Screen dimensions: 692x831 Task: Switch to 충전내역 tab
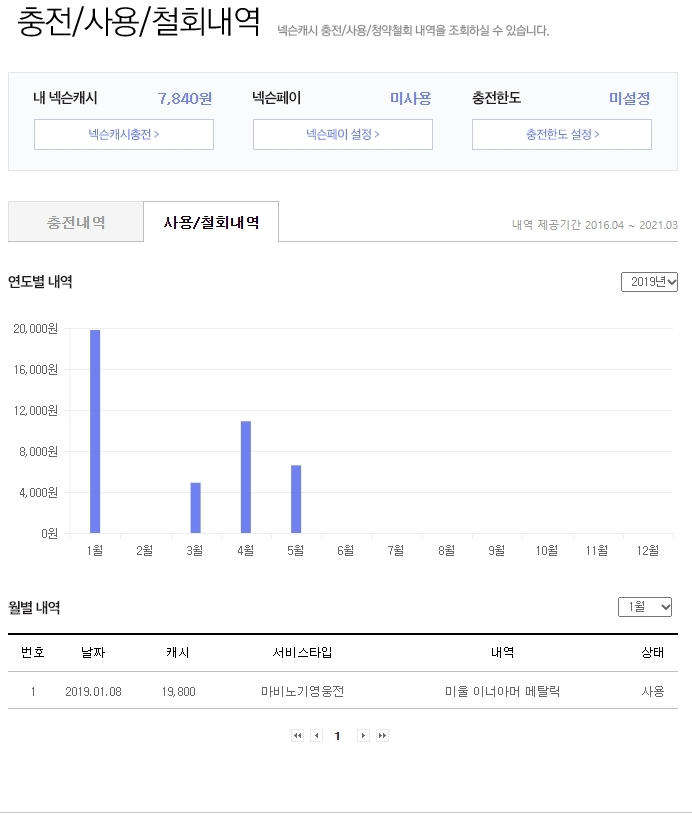(x=76, y=222)
